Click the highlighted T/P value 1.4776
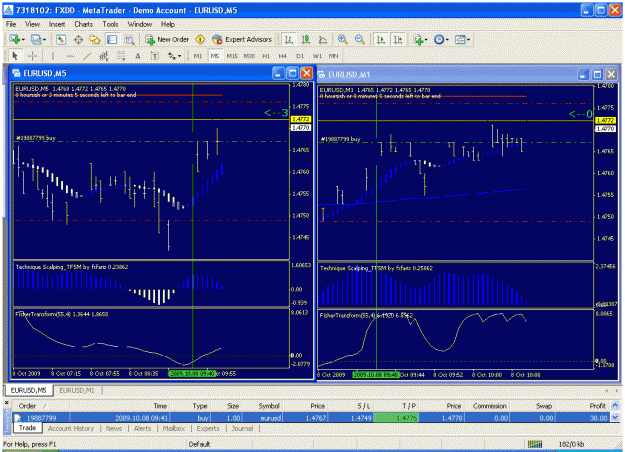The height and width of the screenshot is (452, 625). pyautogui.click(x=396, y=418)
